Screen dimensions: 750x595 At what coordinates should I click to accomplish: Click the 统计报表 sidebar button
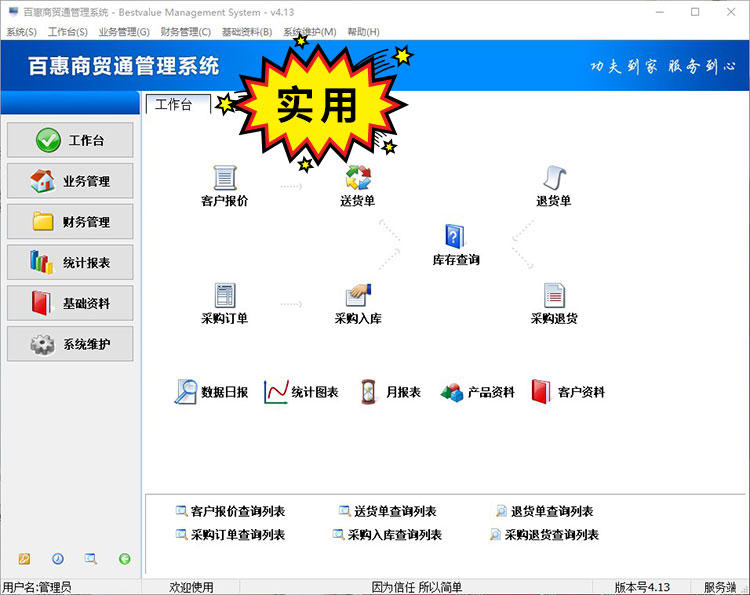(x=70, y=263)
